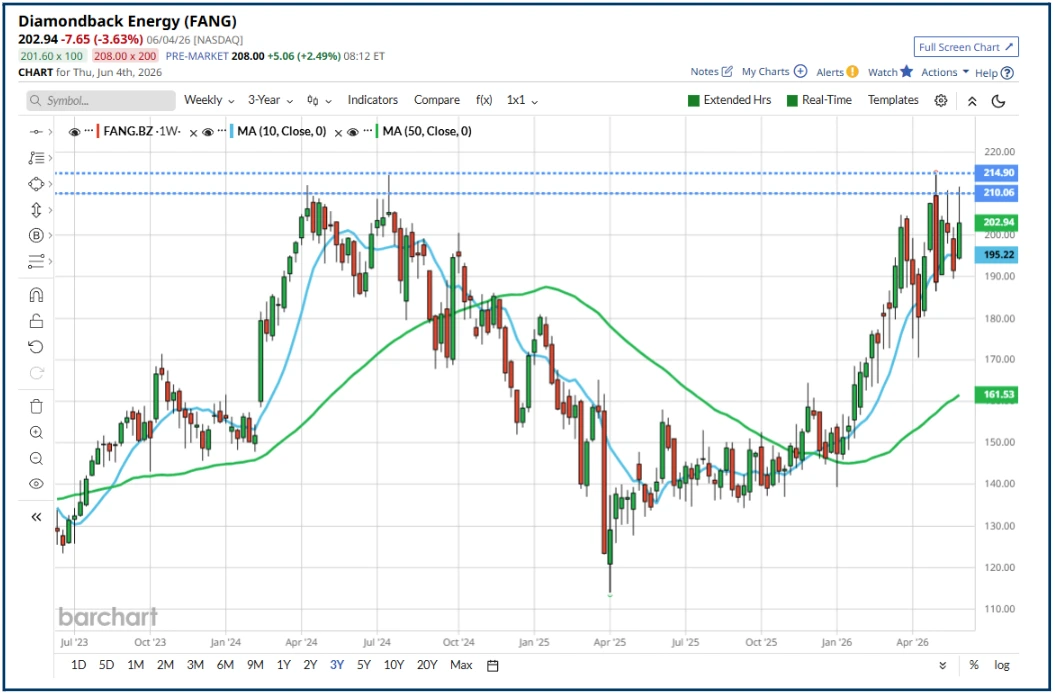Select the line drawing tool in the sidebar
Image resolution: width=1055 pixels, height=693 pixels.
pyautogui.click(x=36, y=132)
